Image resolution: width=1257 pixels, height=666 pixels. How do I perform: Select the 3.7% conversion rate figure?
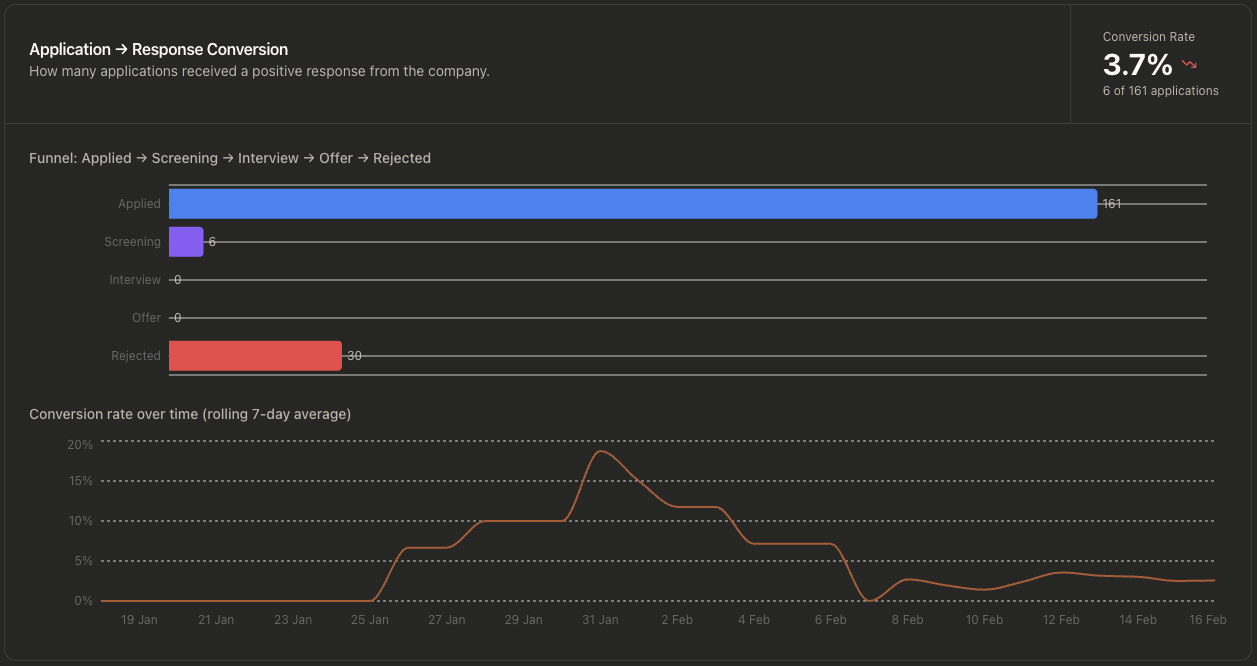[1137, 65]
